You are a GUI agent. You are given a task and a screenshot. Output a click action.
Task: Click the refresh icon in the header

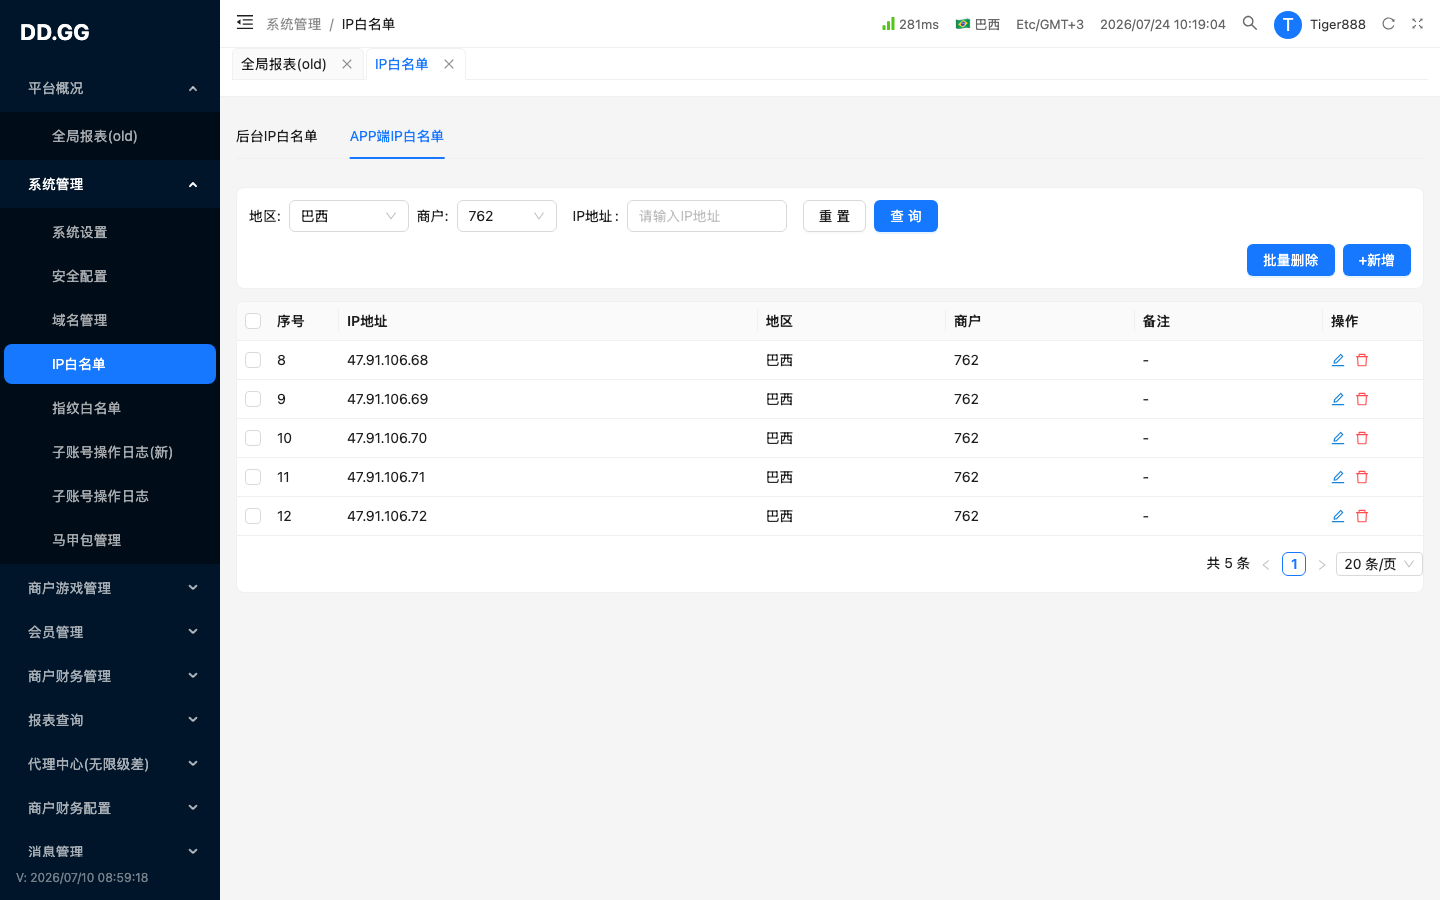pos(1388,23)
